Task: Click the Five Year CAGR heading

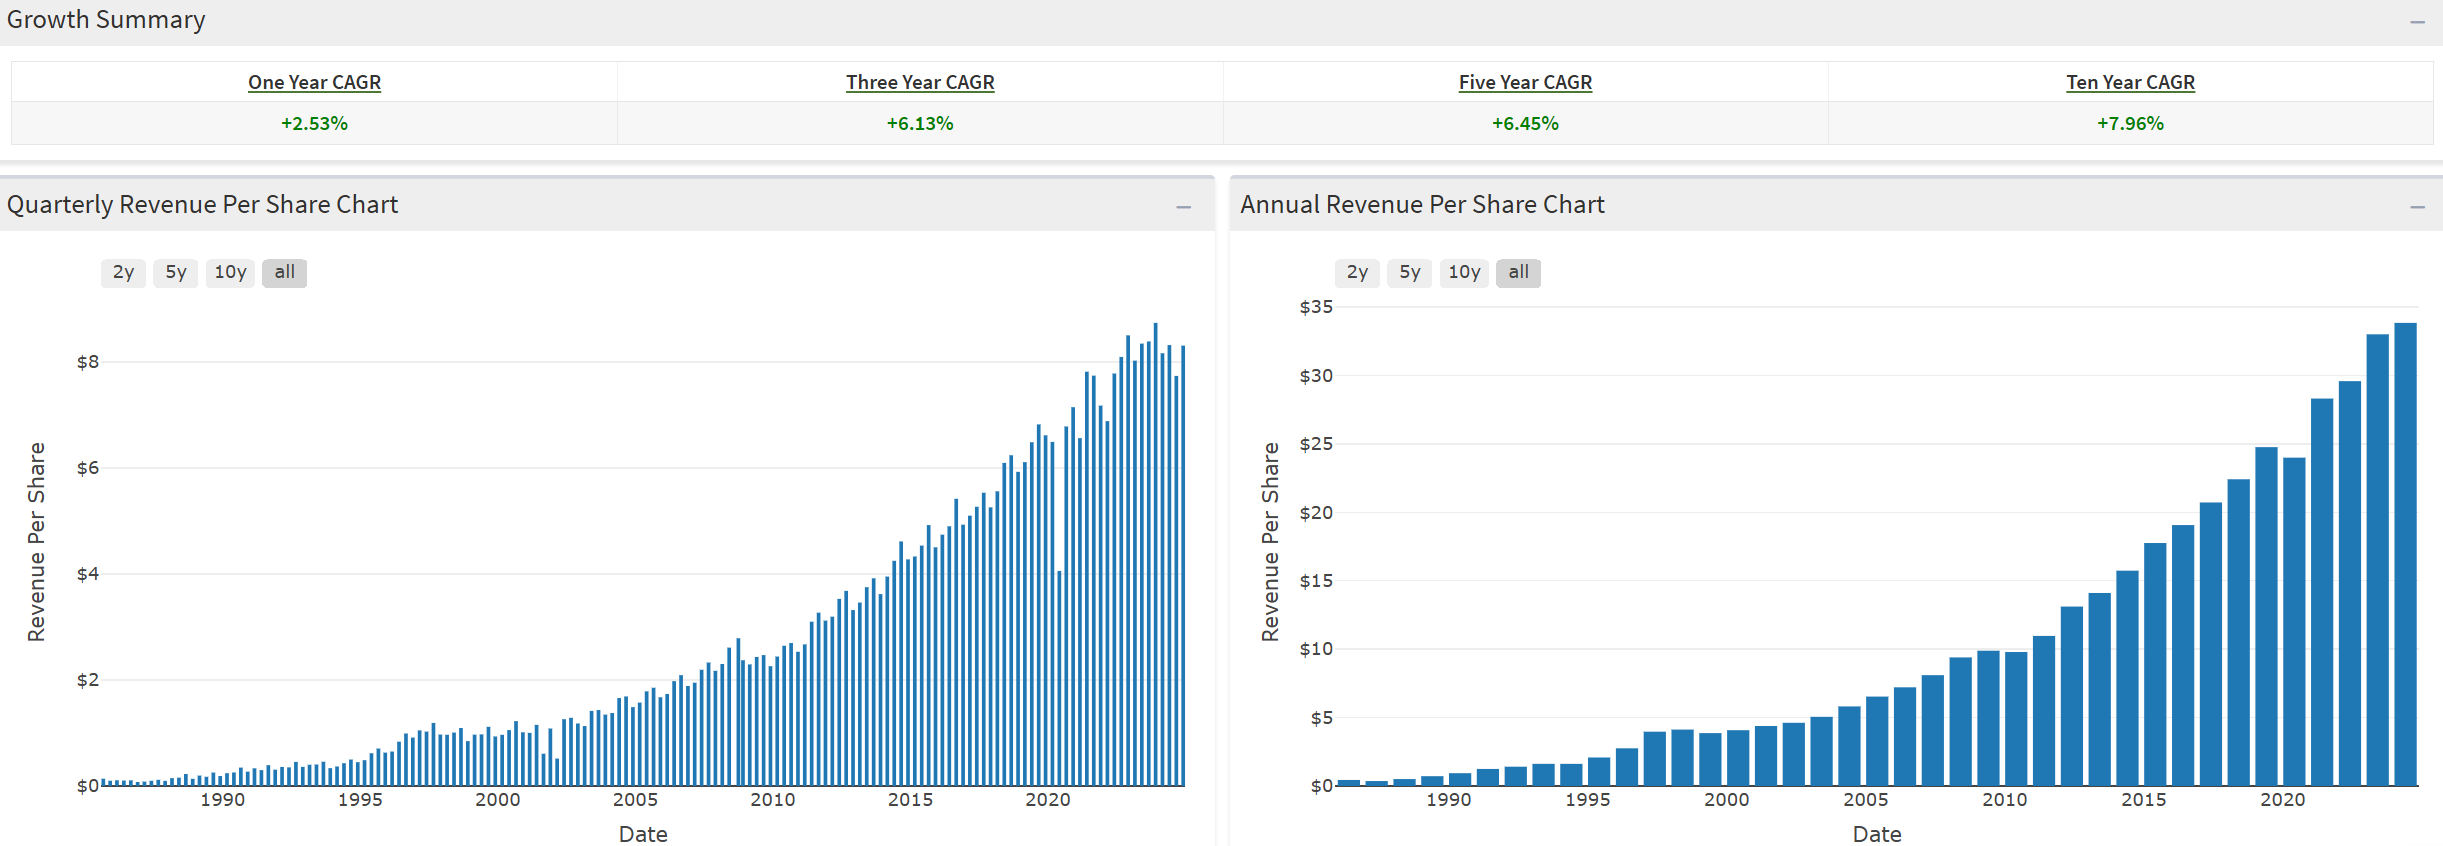Action: point(1525,82)
